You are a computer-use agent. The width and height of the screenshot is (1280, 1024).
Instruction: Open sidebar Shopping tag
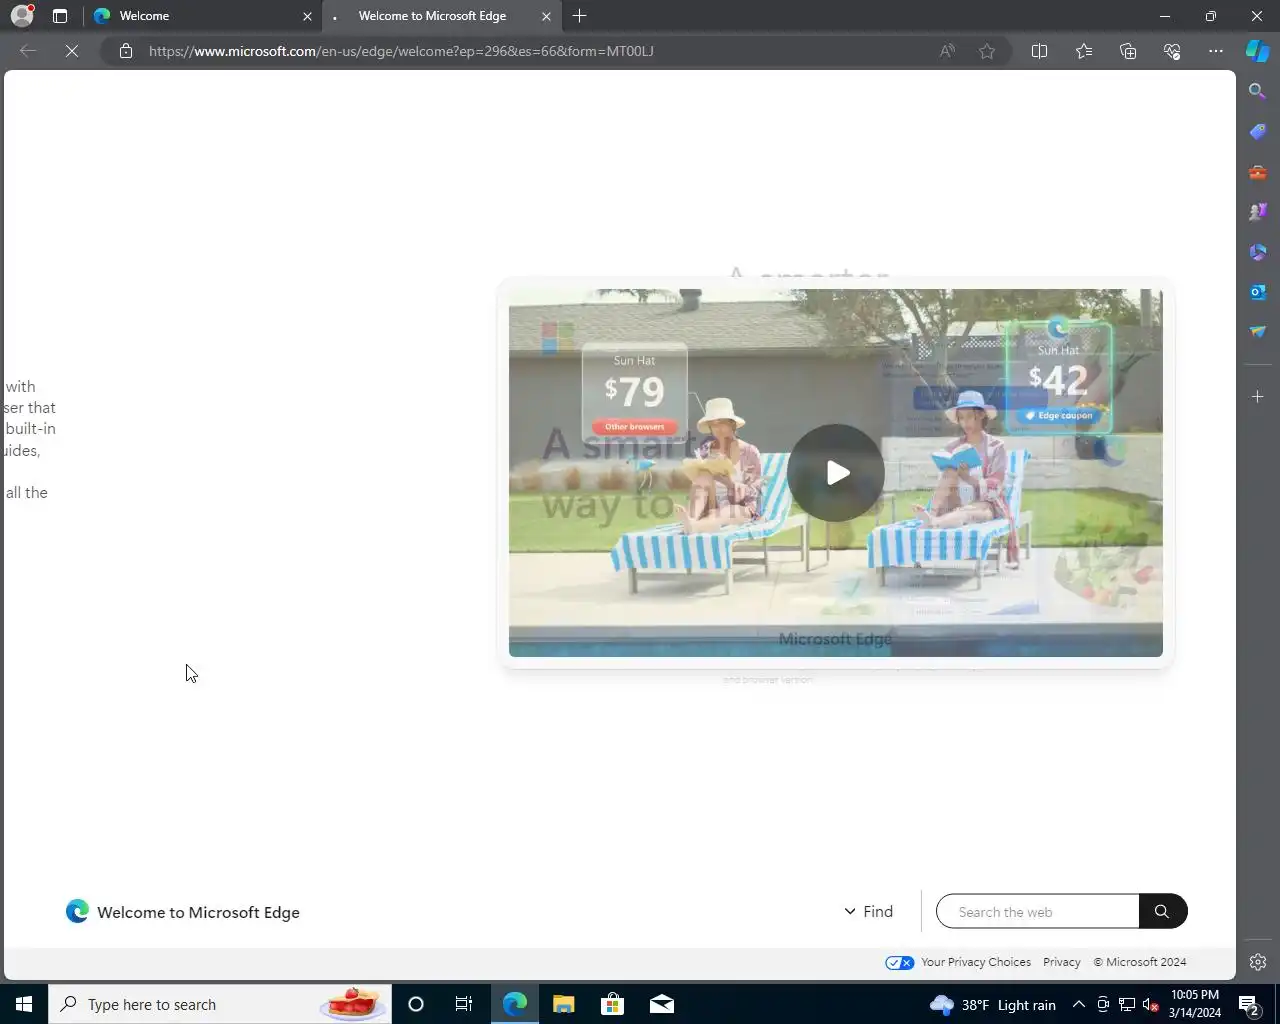coord(1258,132)
